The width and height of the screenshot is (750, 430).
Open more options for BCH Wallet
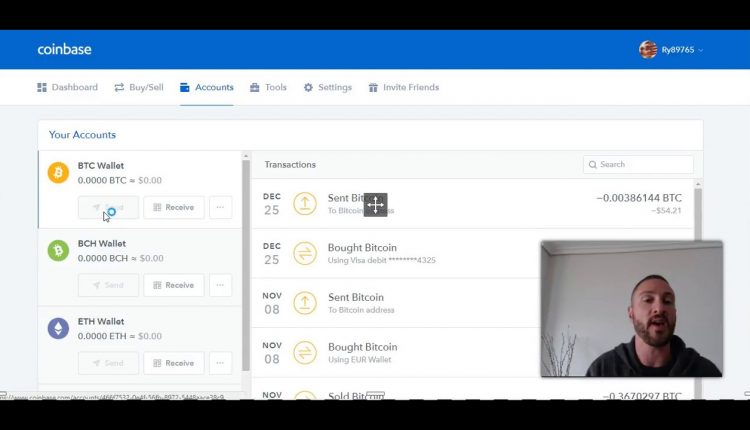pyautogui.click(x=221, y=285)
